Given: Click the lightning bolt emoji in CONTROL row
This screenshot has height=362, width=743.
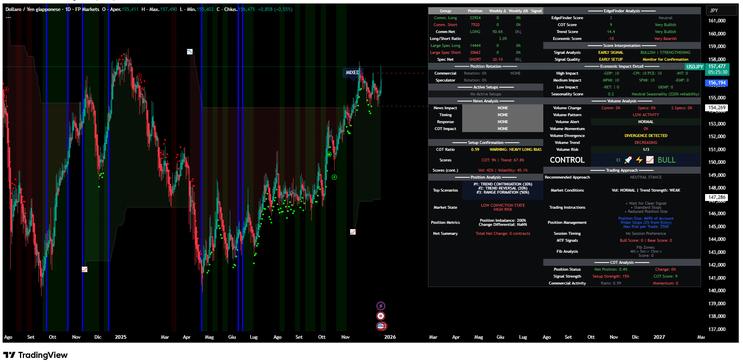Looking at the screenshot, I should [639, 160].
